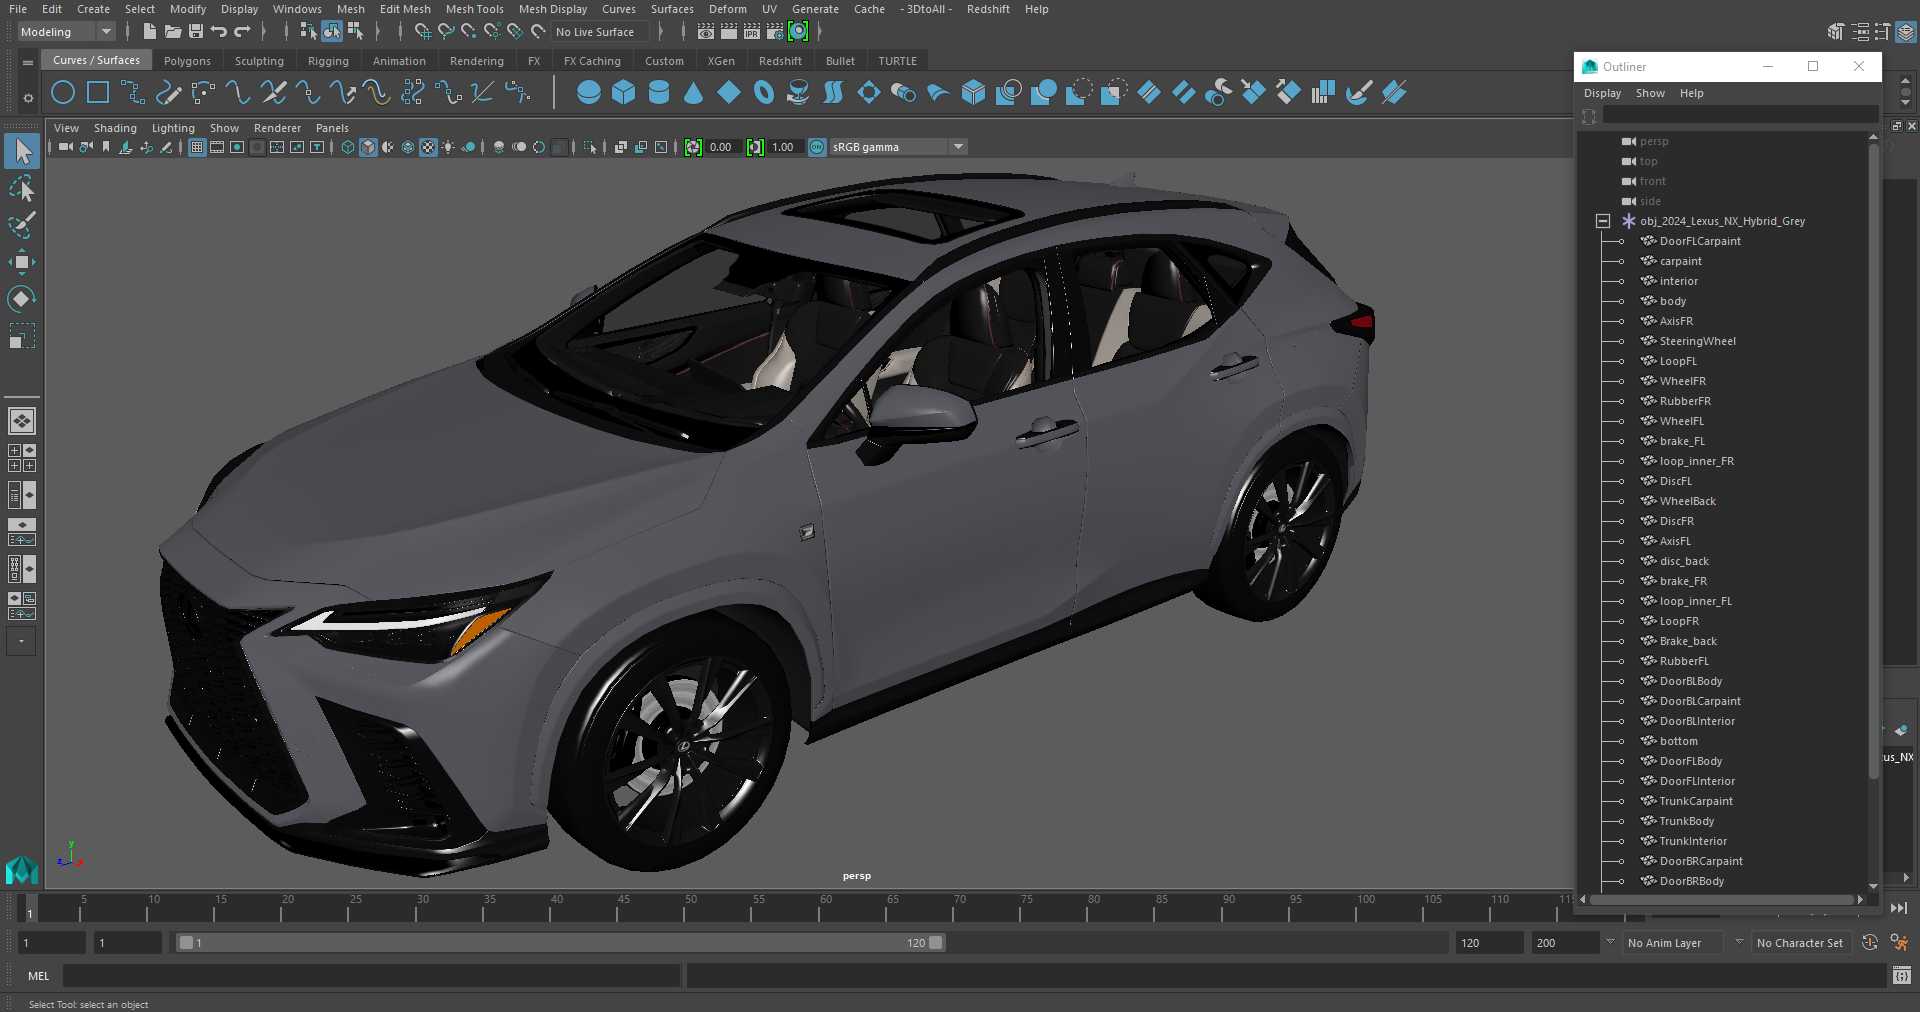The image size is (1920, 1012).
Task: Toggle the MEL command line language
Action: [x=39, y=976]
